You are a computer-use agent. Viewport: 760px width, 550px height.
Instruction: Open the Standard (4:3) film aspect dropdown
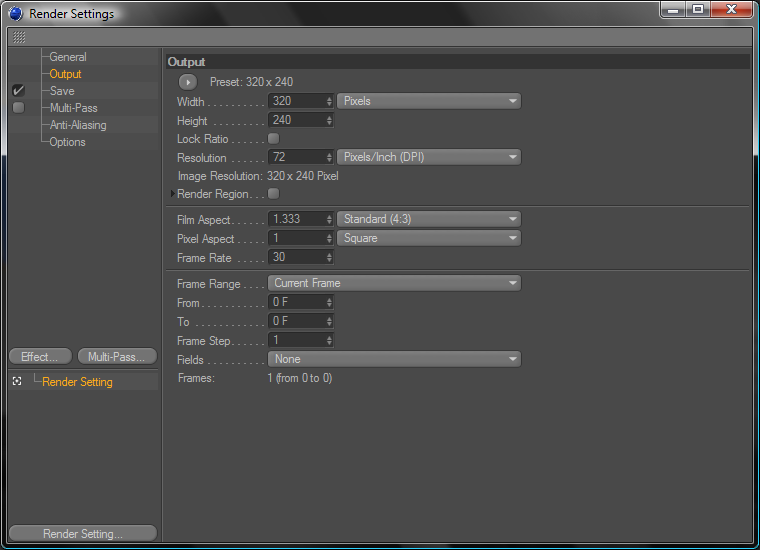pyautogui.click(x=429, y=219)
